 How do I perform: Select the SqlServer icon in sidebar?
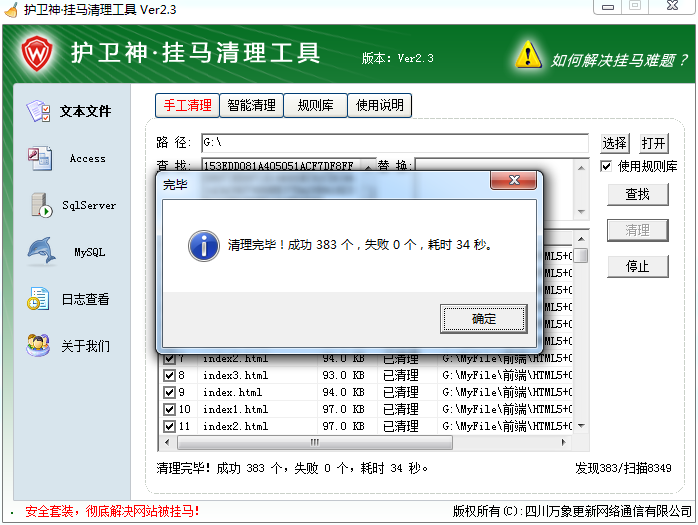pos(41,205)
